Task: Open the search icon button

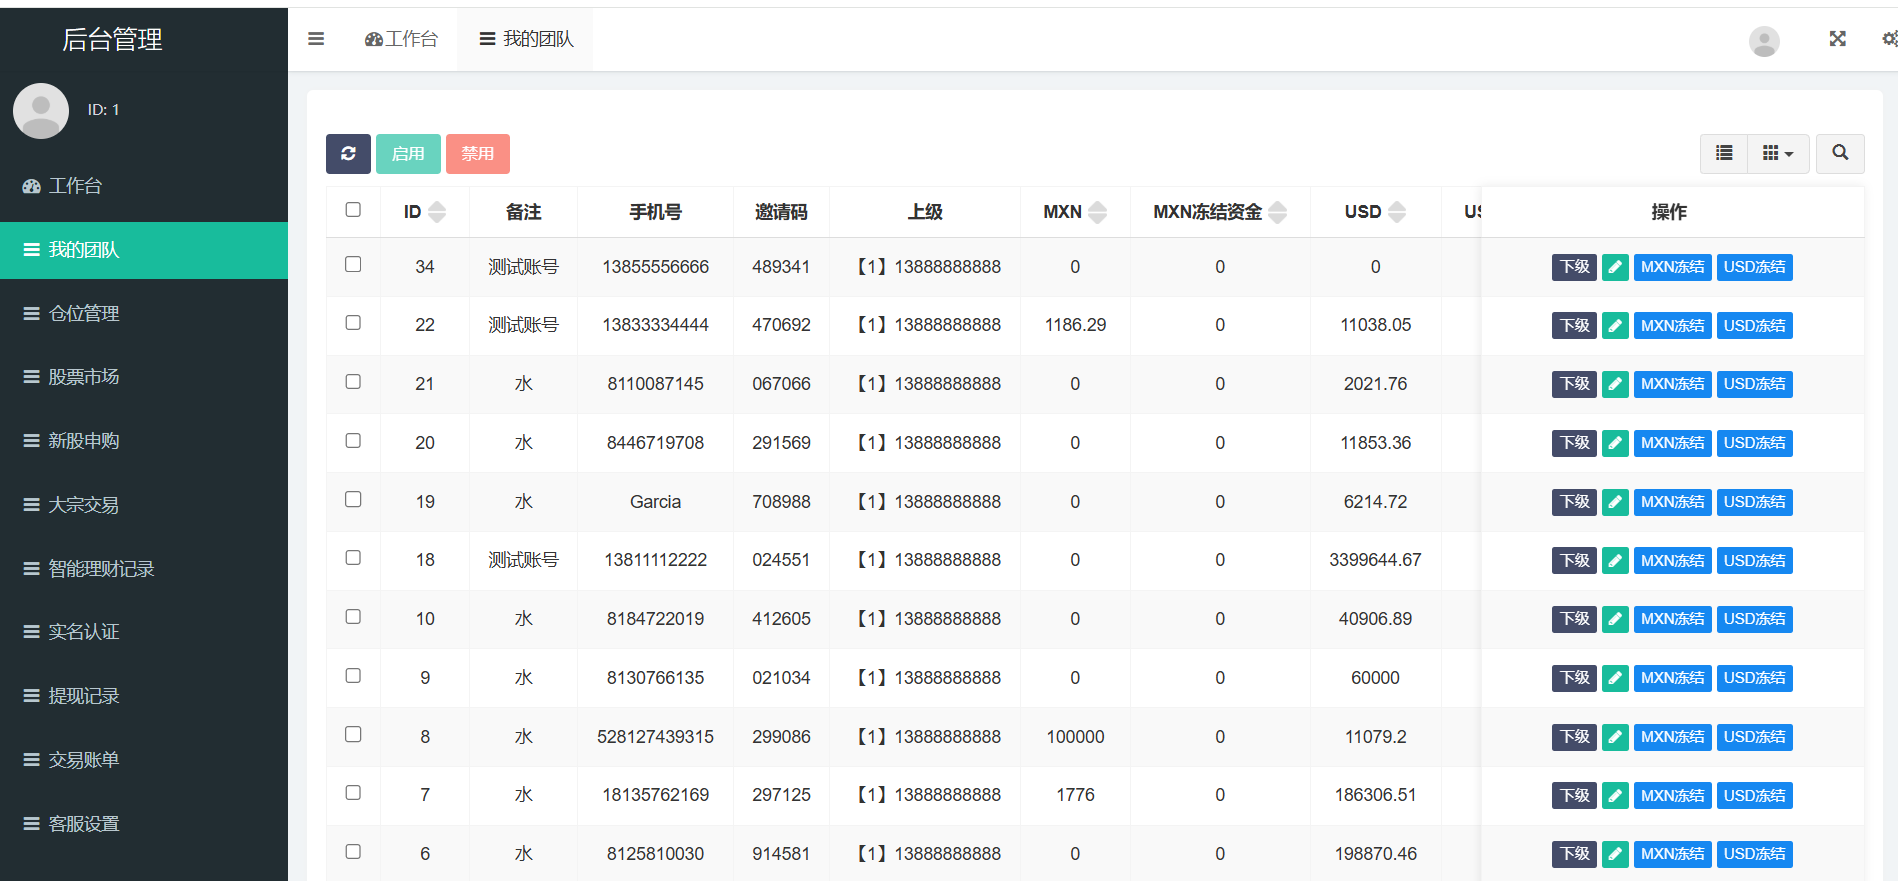Action: point(1839,153)
